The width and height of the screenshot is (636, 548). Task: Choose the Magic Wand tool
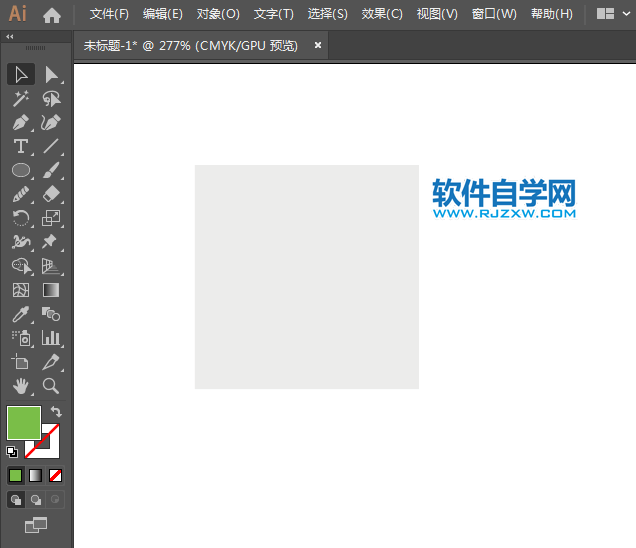21,99
